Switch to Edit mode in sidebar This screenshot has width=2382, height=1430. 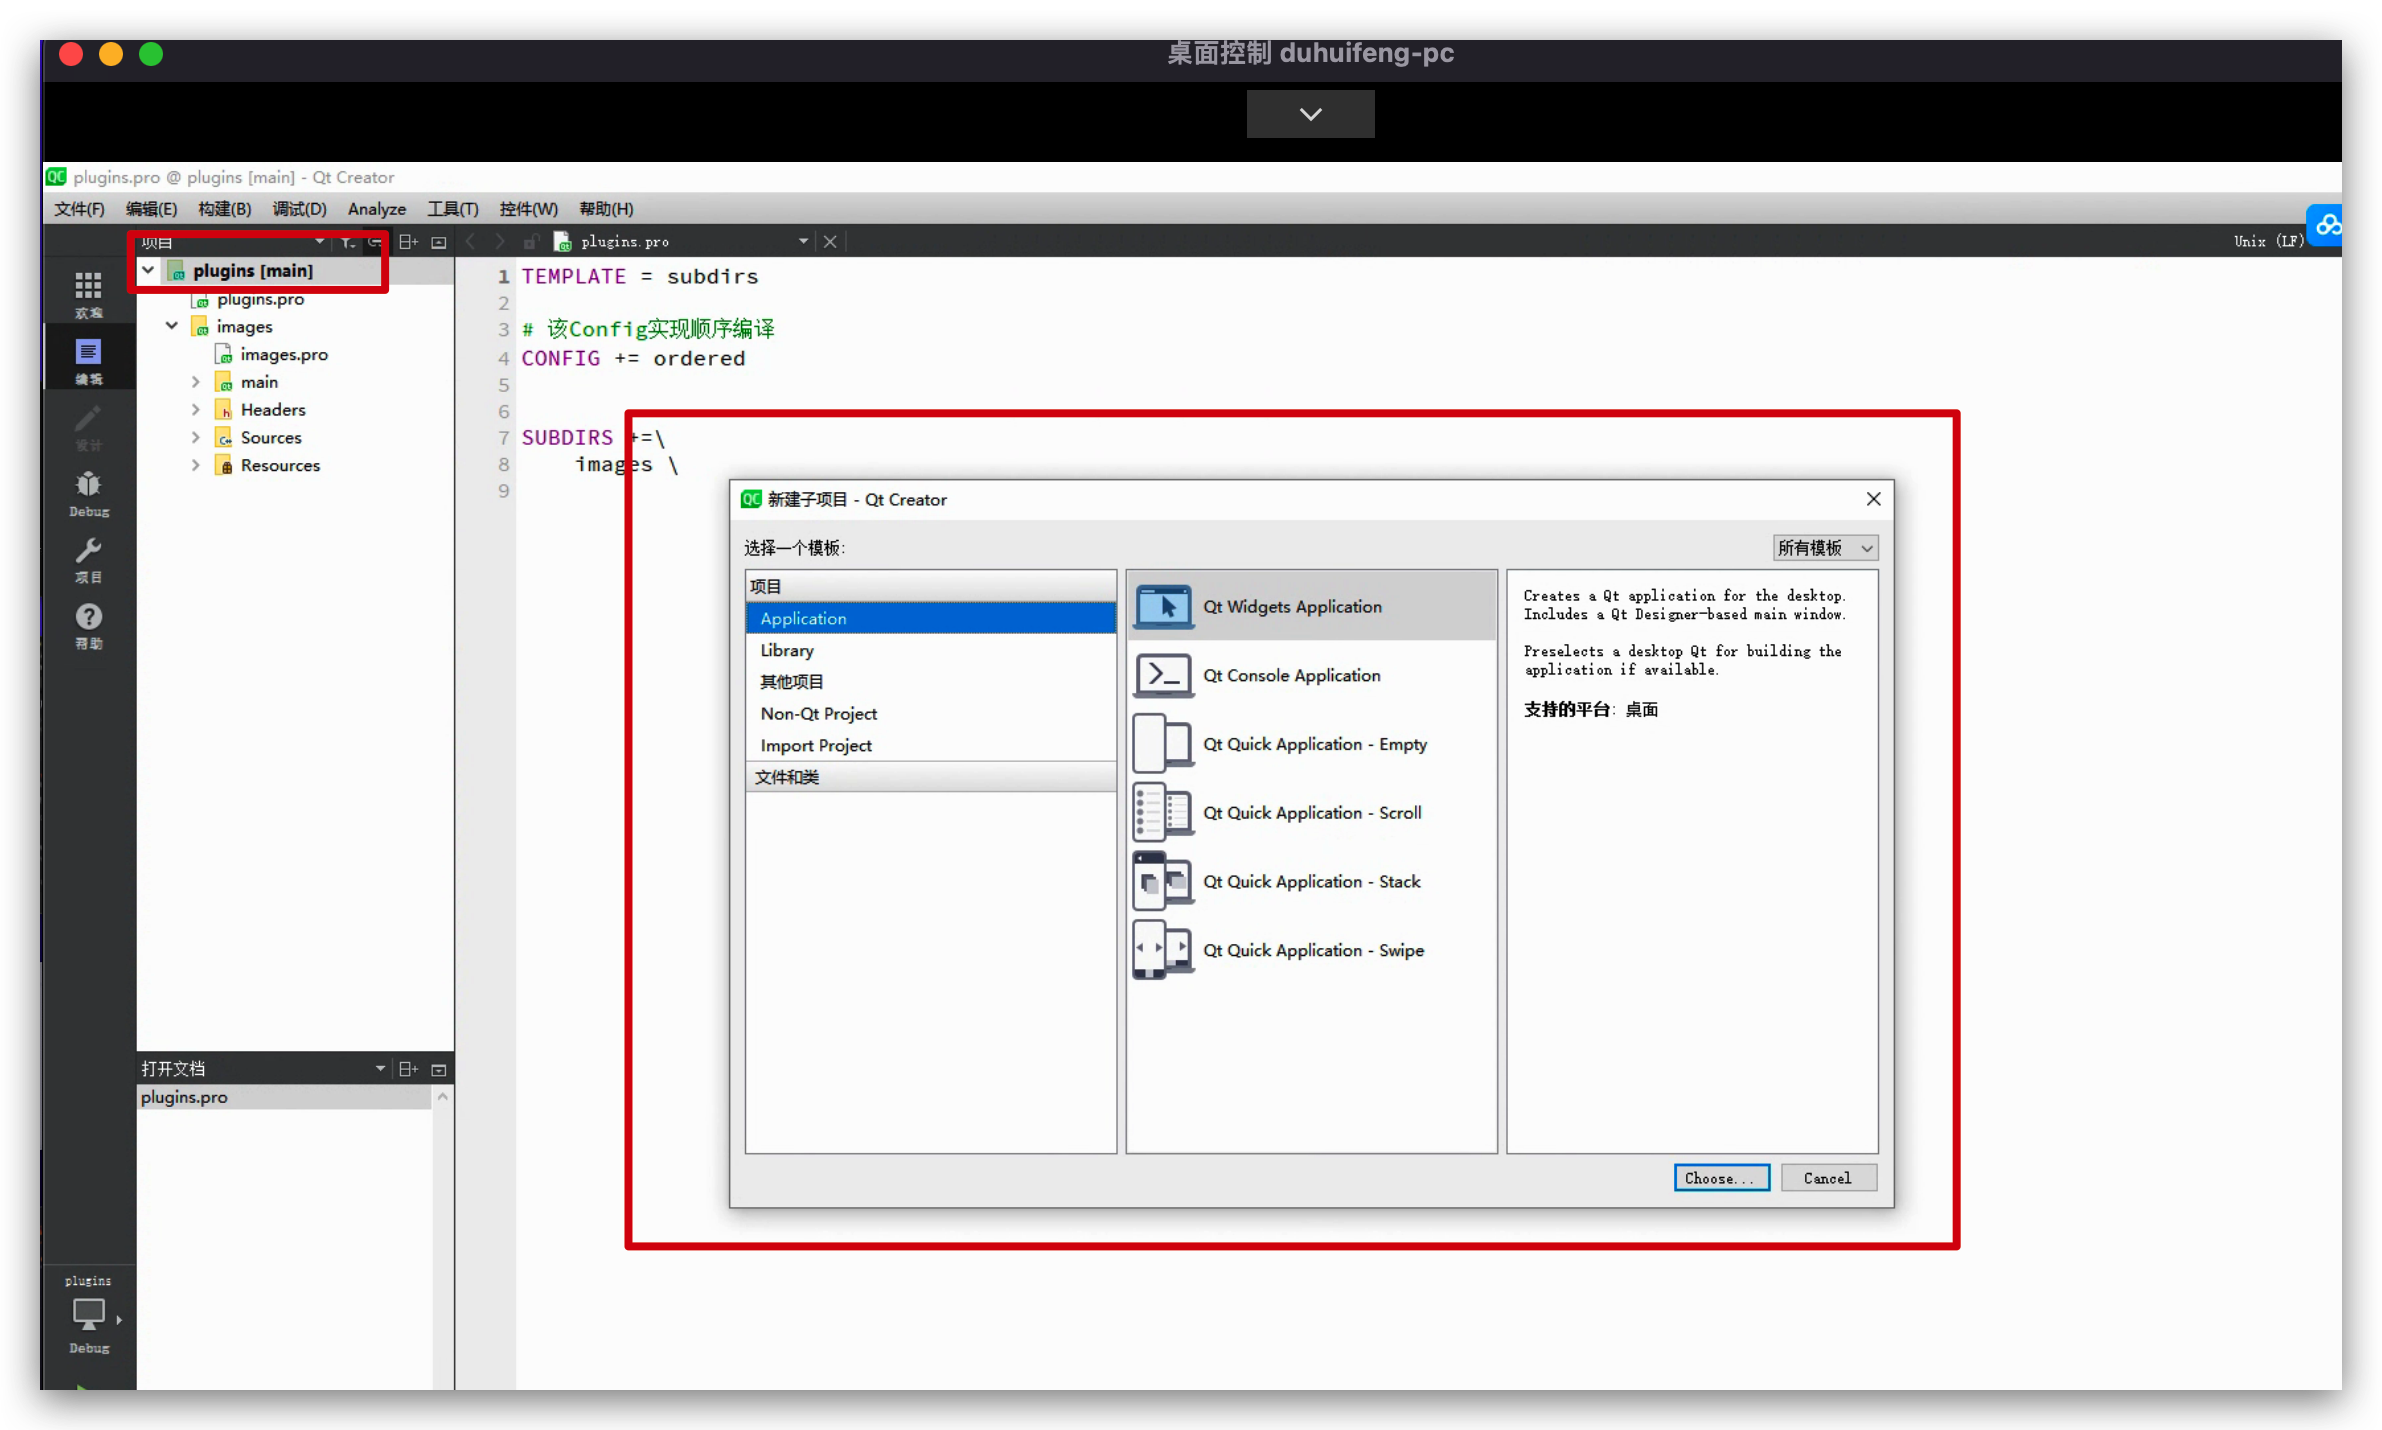(x=88, y=361)
